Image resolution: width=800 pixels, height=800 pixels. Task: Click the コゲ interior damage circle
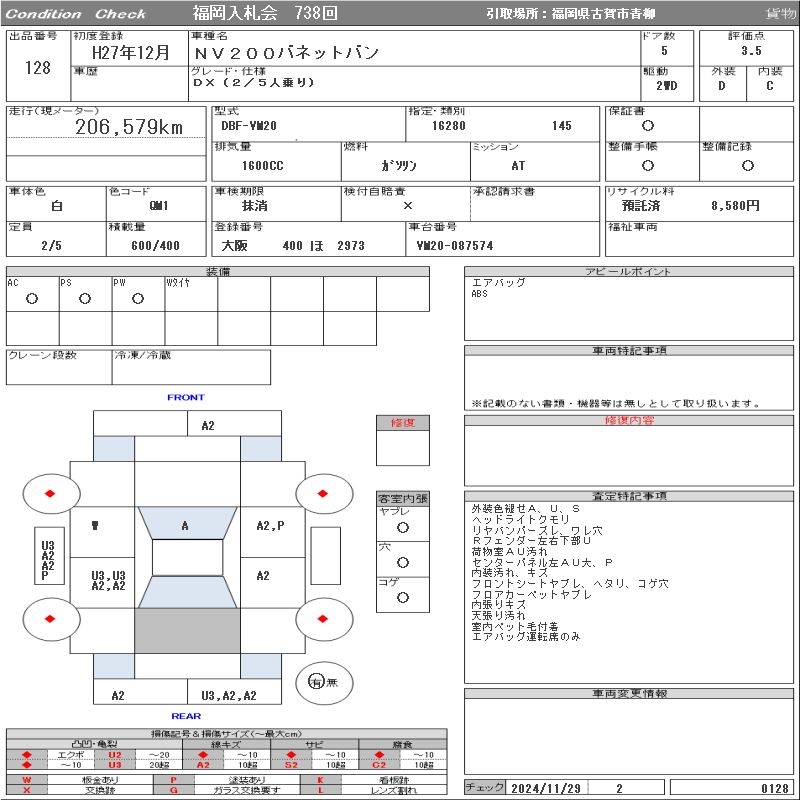[403, 597]
